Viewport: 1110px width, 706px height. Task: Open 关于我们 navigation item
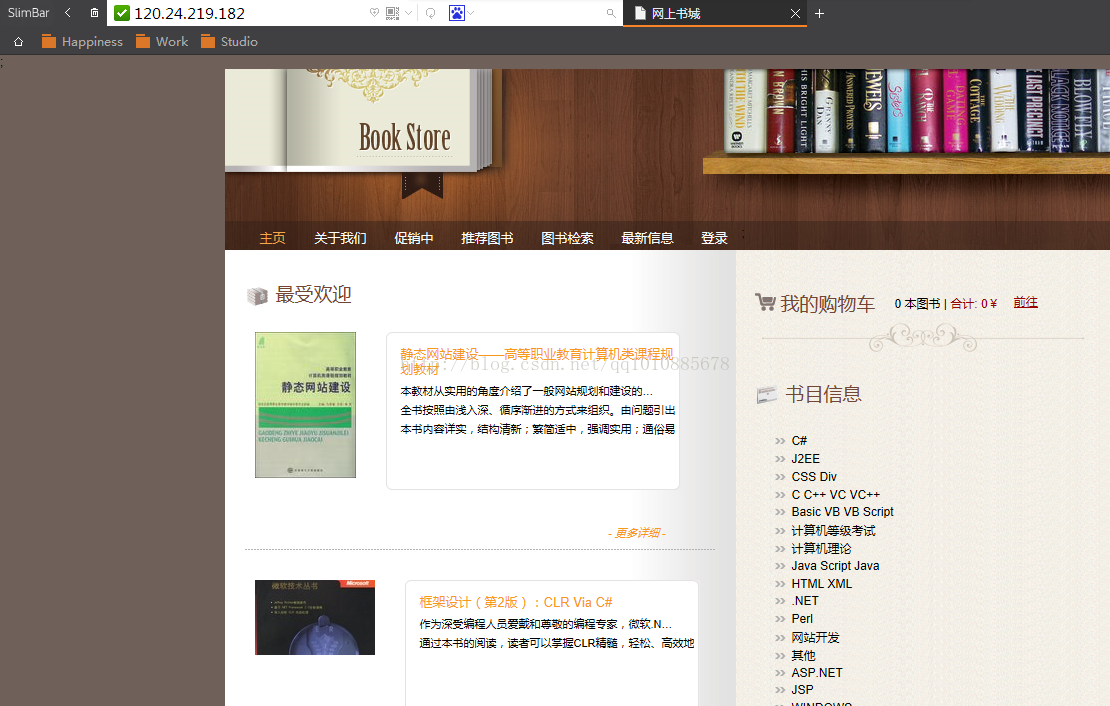(x=341, y=238)
